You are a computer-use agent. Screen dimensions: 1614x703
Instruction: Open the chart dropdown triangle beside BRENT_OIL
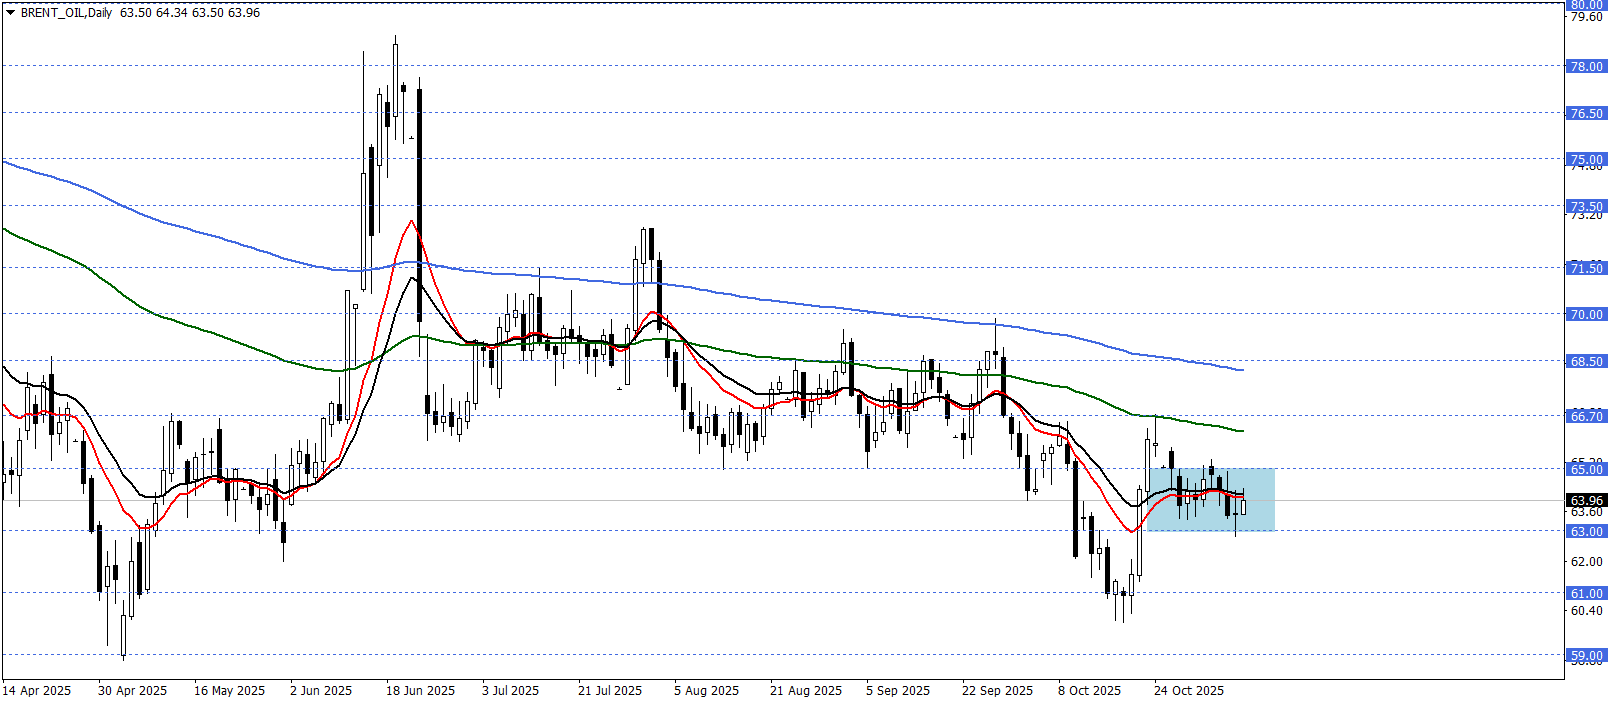[11, 13]
